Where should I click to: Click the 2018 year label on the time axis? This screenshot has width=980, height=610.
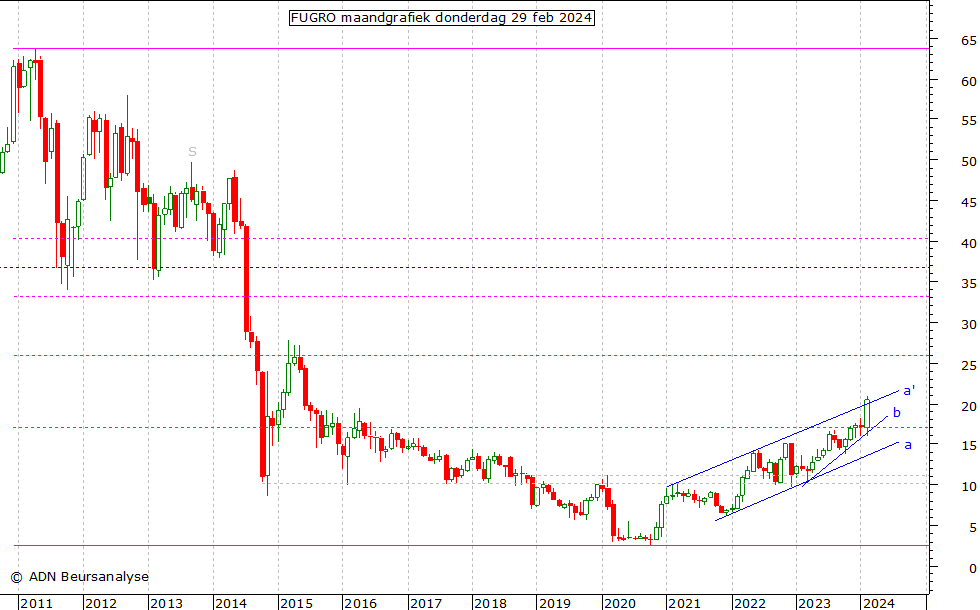click(490, 603)
